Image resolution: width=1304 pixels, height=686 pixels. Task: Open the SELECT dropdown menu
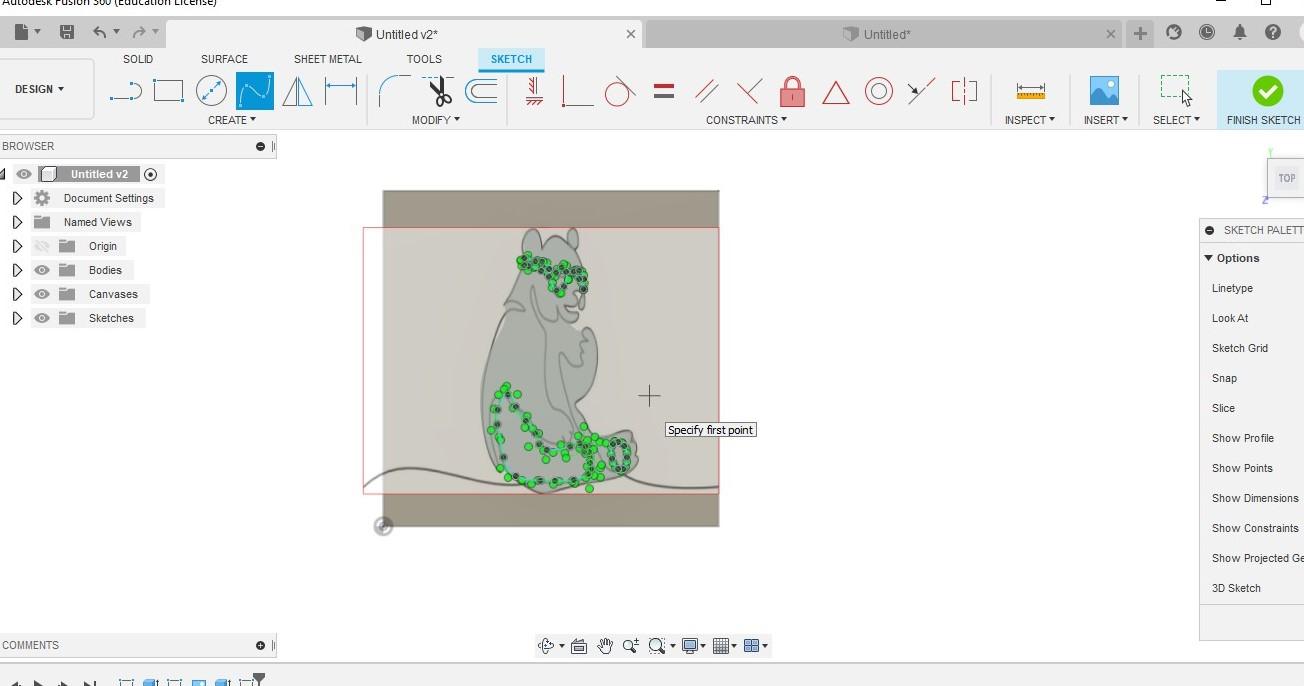click(x=1176, y=120)
